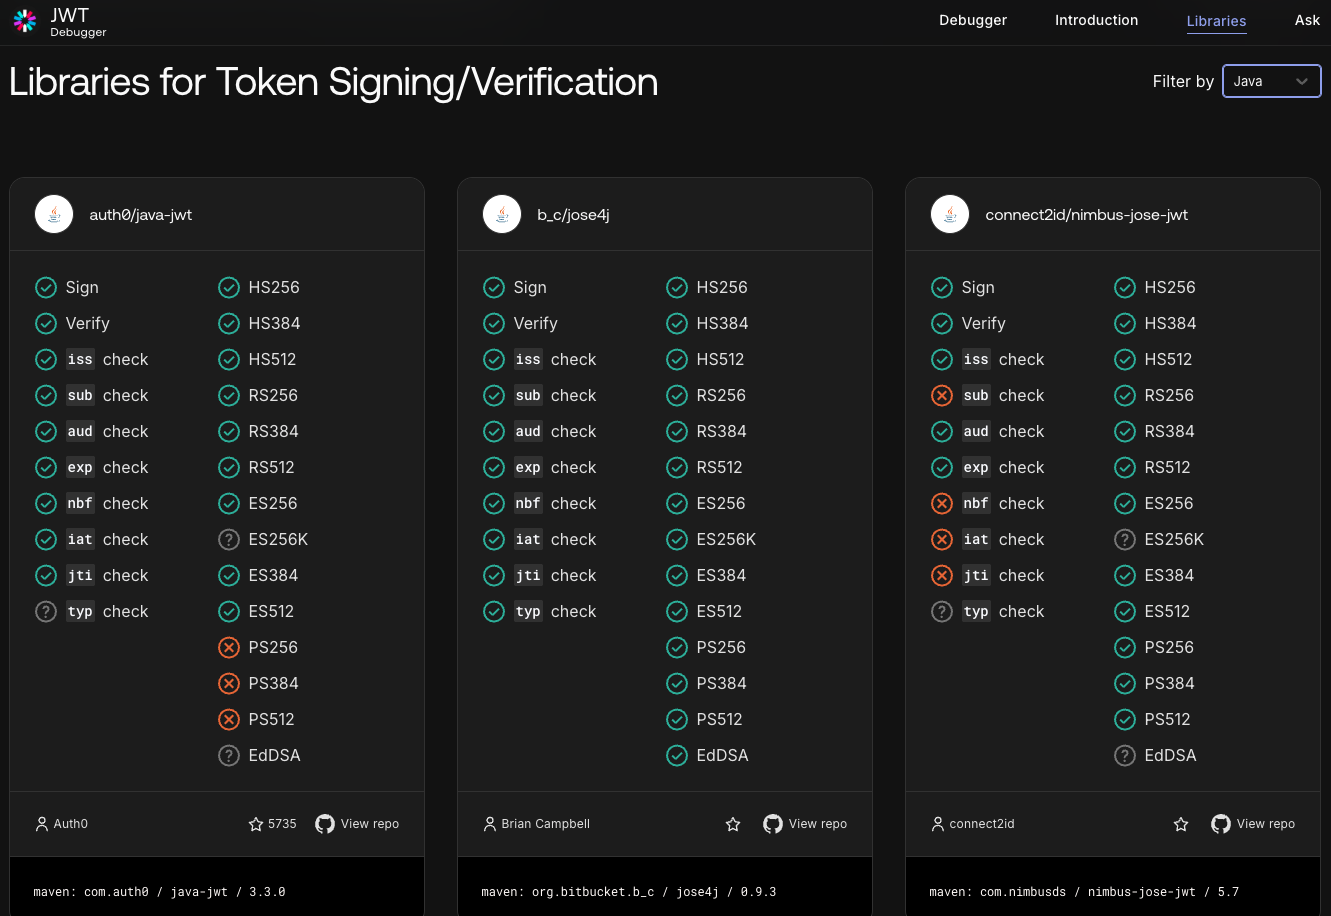Click the Filter by label
The height and width of the screenshot is (916, 1331).
(1183, 81)
